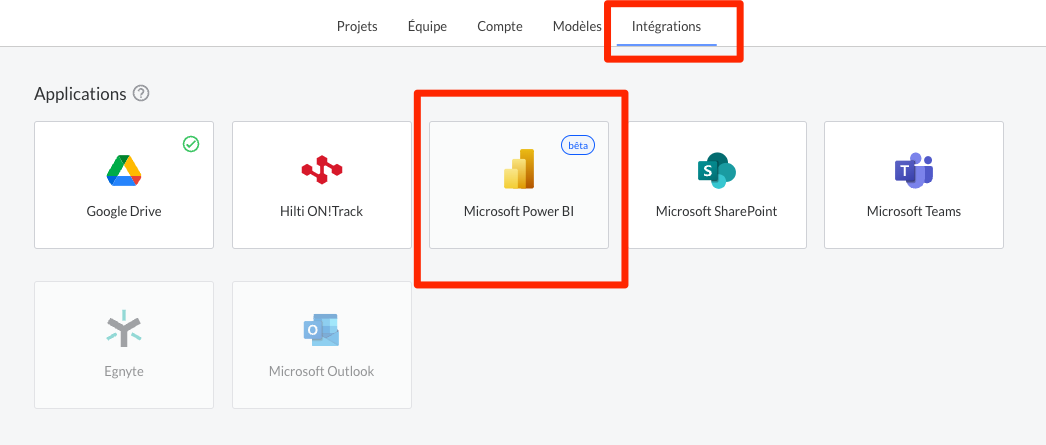Click the Applications section heading
This screenshot has width=1046, height=445.
pos(80,94)
